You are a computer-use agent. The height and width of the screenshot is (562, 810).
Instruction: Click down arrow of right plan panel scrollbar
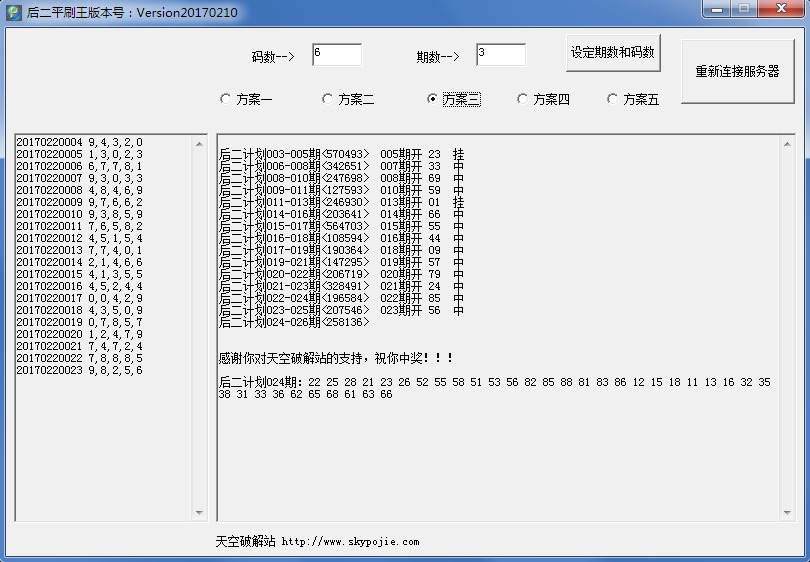(x=788, y=513)
